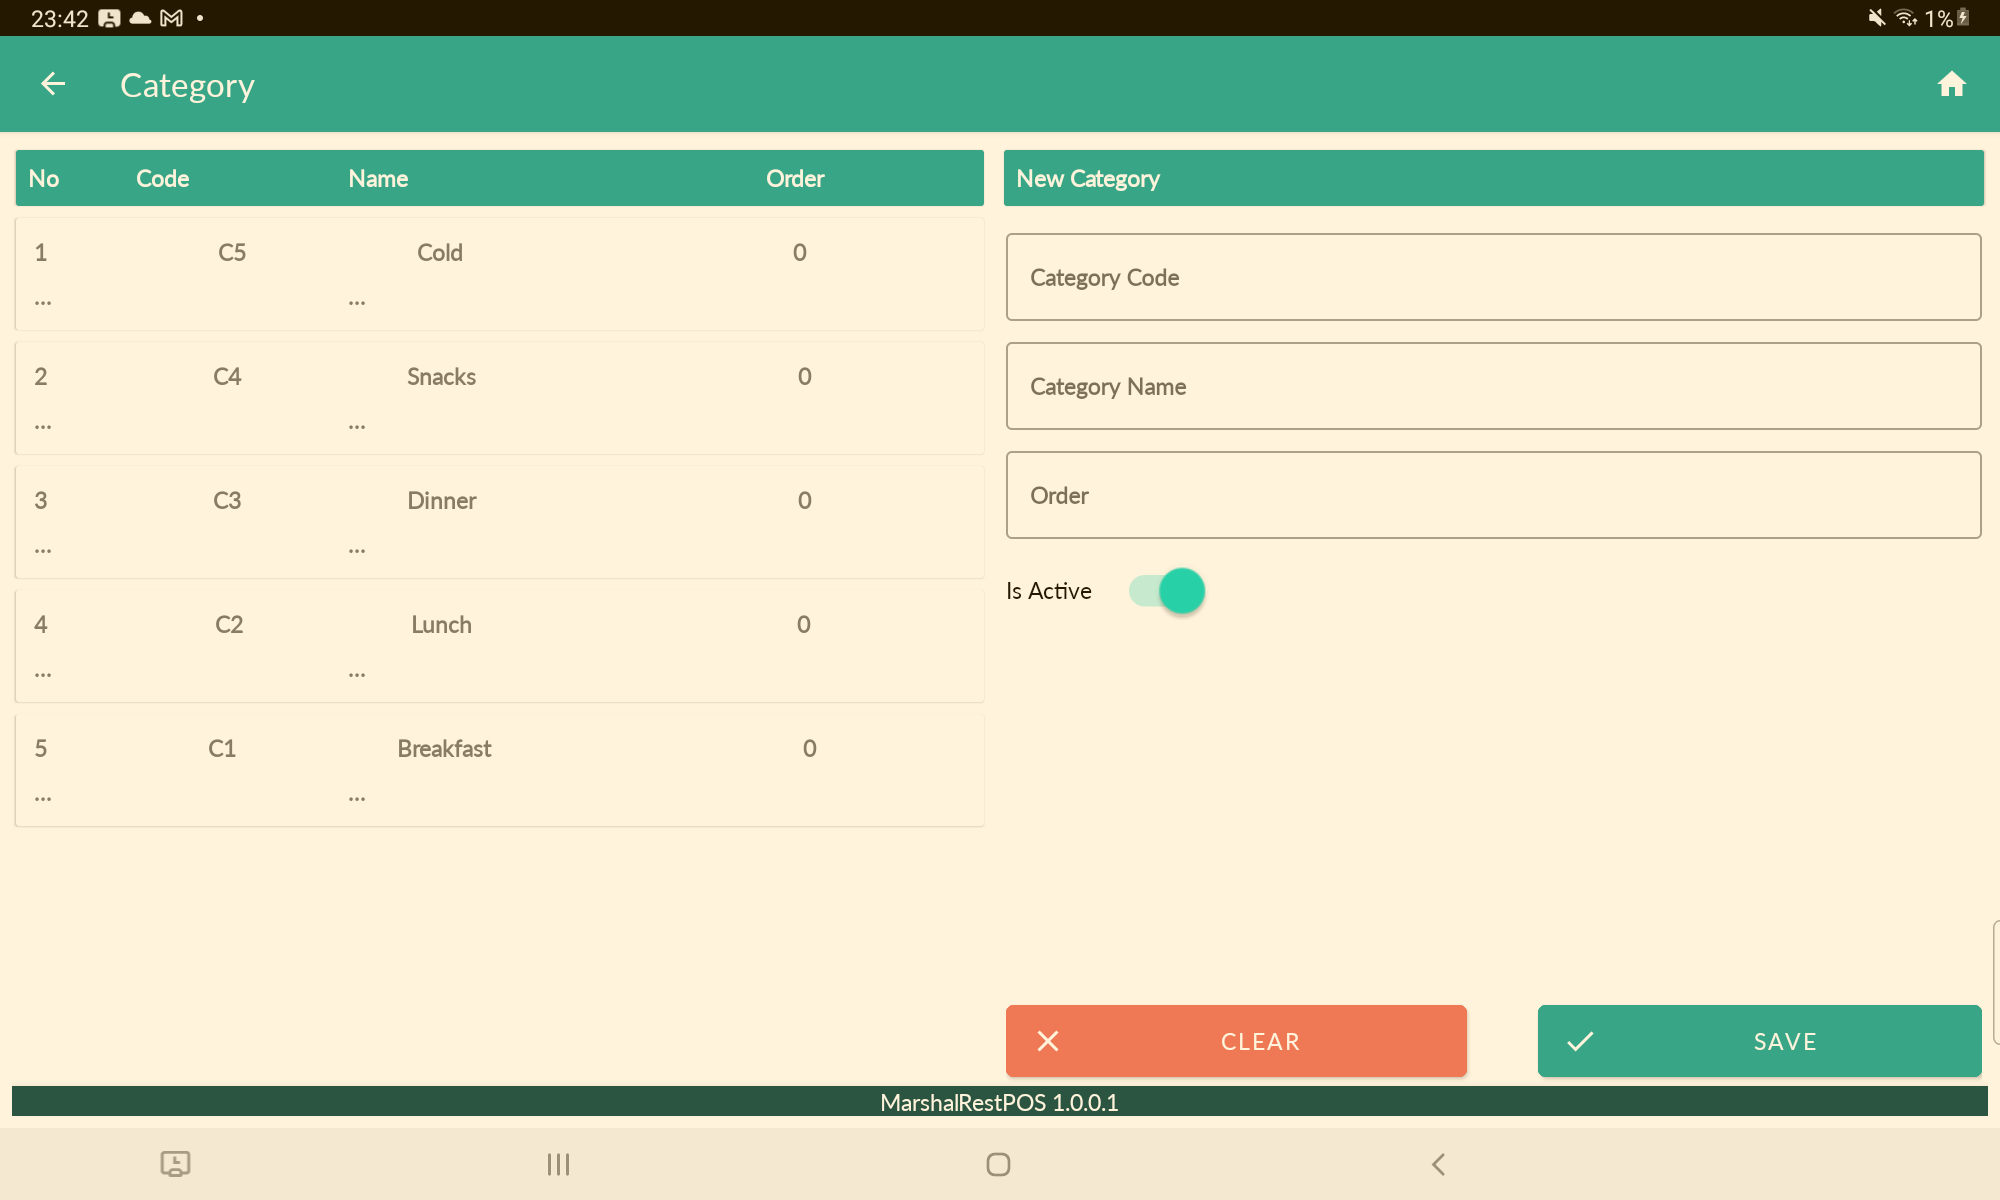2000x1200 pixels.
Task: Open recent apps from the navigation bar
Action: click(558, 1164)
